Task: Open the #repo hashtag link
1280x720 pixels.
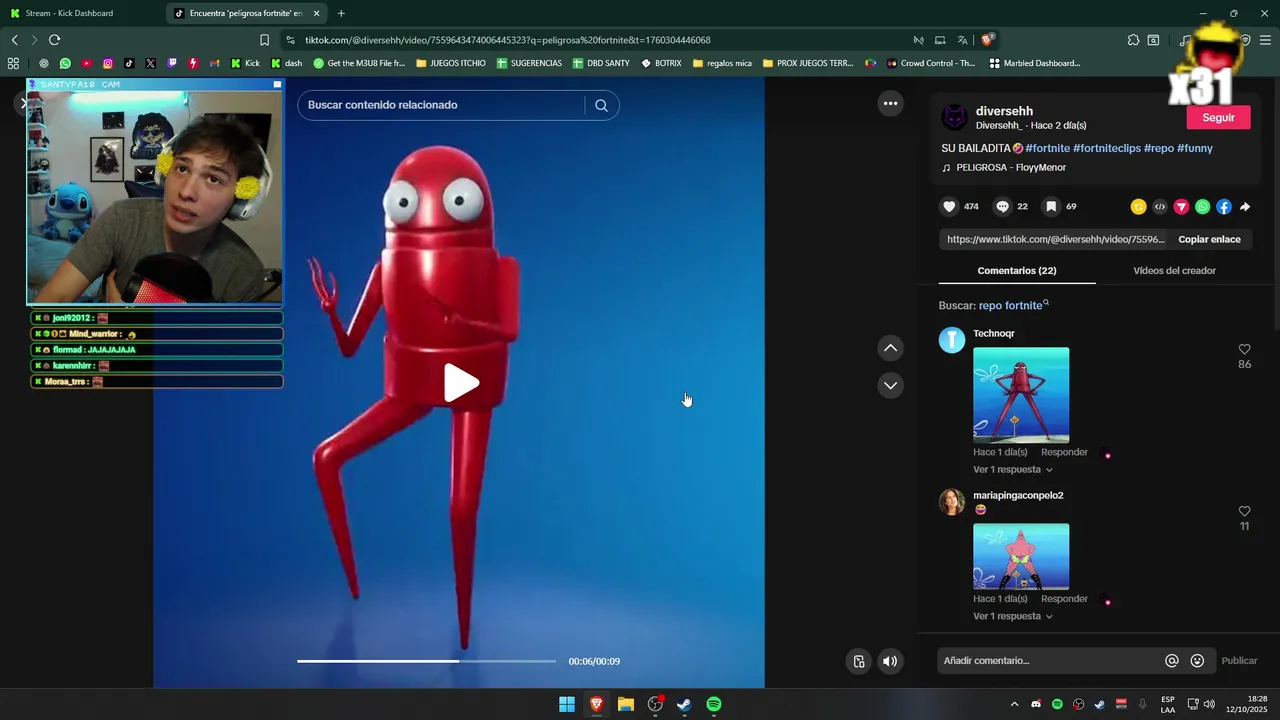Action: [x=1159, y=148]
